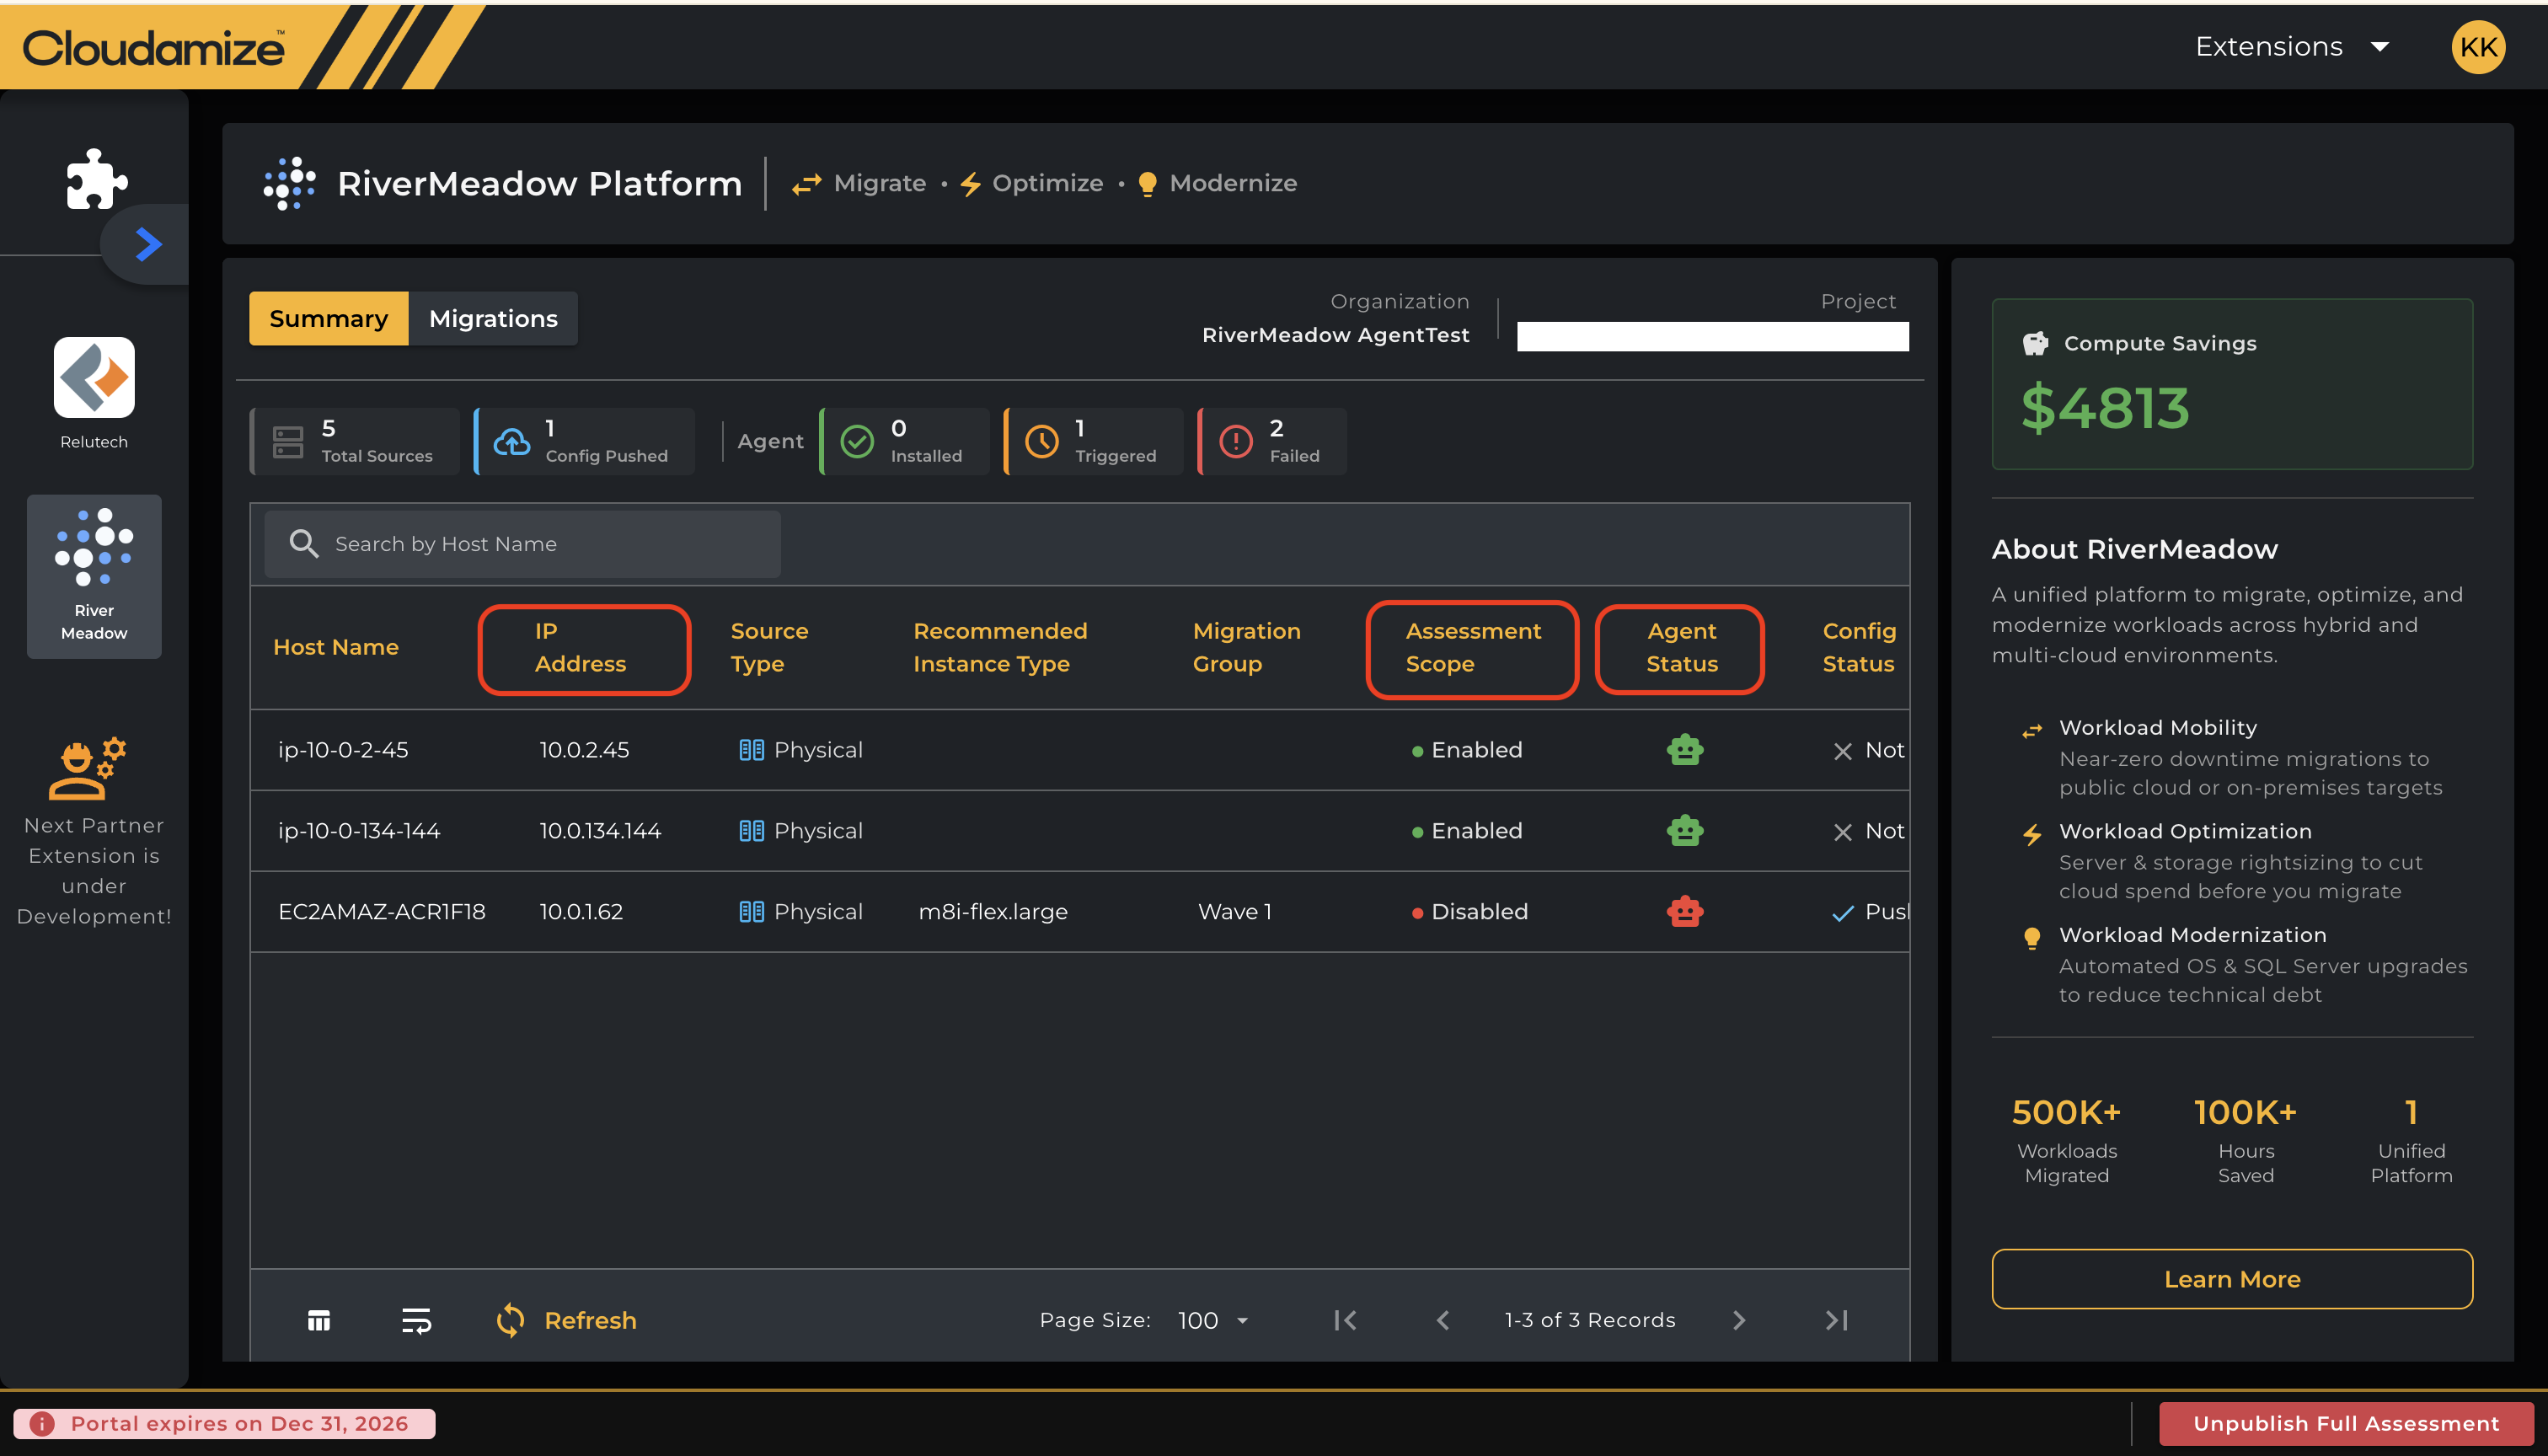2548x1456 pixels.
Task: Go to next page of records
Action: pyautogui.click(x=1739, y=1321)
